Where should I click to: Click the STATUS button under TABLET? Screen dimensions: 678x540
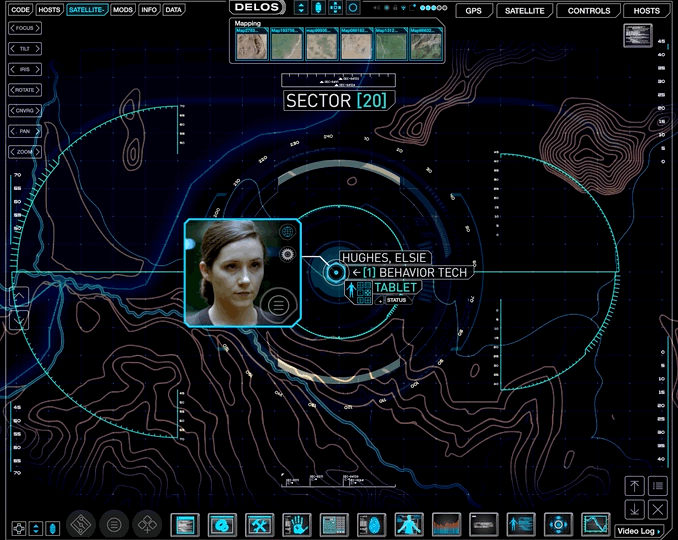tap(396, 300)
